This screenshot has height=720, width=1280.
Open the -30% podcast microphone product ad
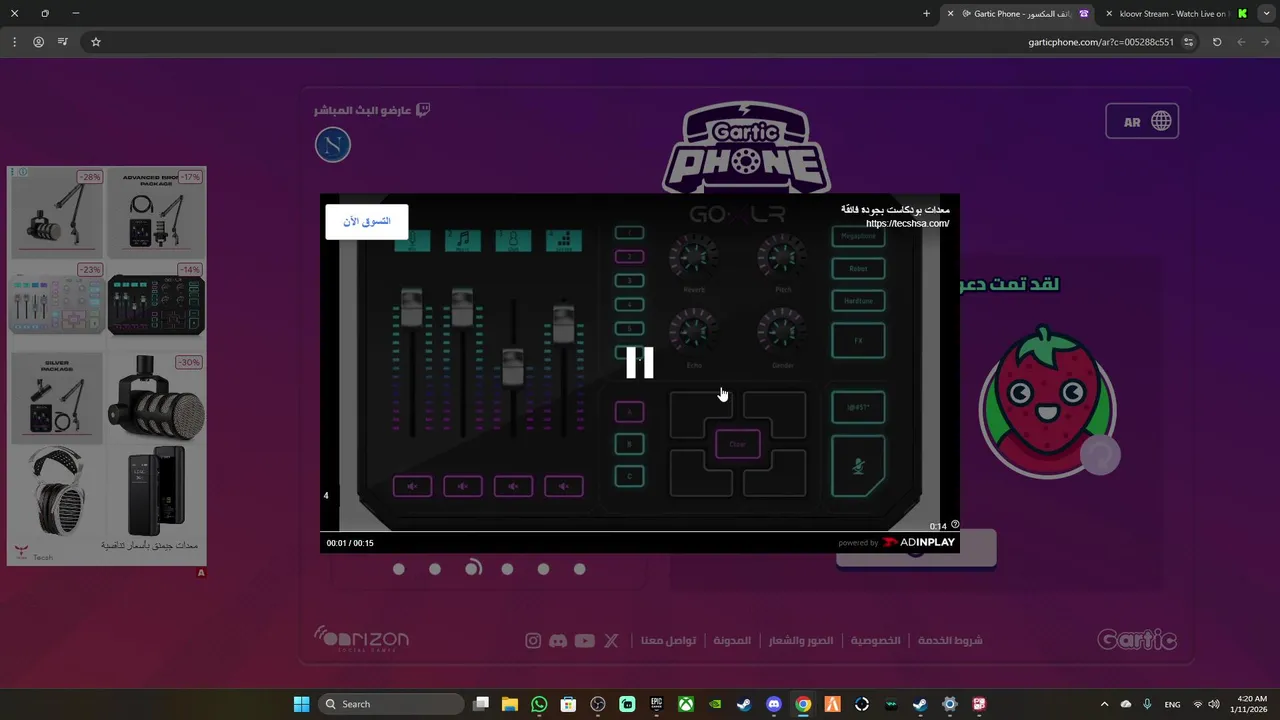pyautogui.click(x=156, y=396)
